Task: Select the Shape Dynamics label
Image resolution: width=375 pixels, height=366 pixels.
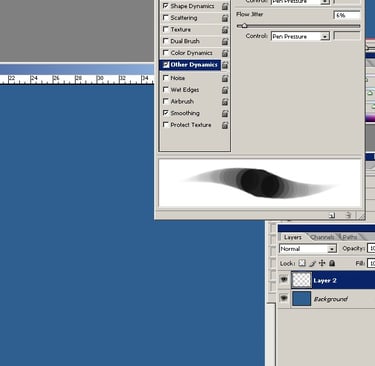Action: [x=192, y=6]
